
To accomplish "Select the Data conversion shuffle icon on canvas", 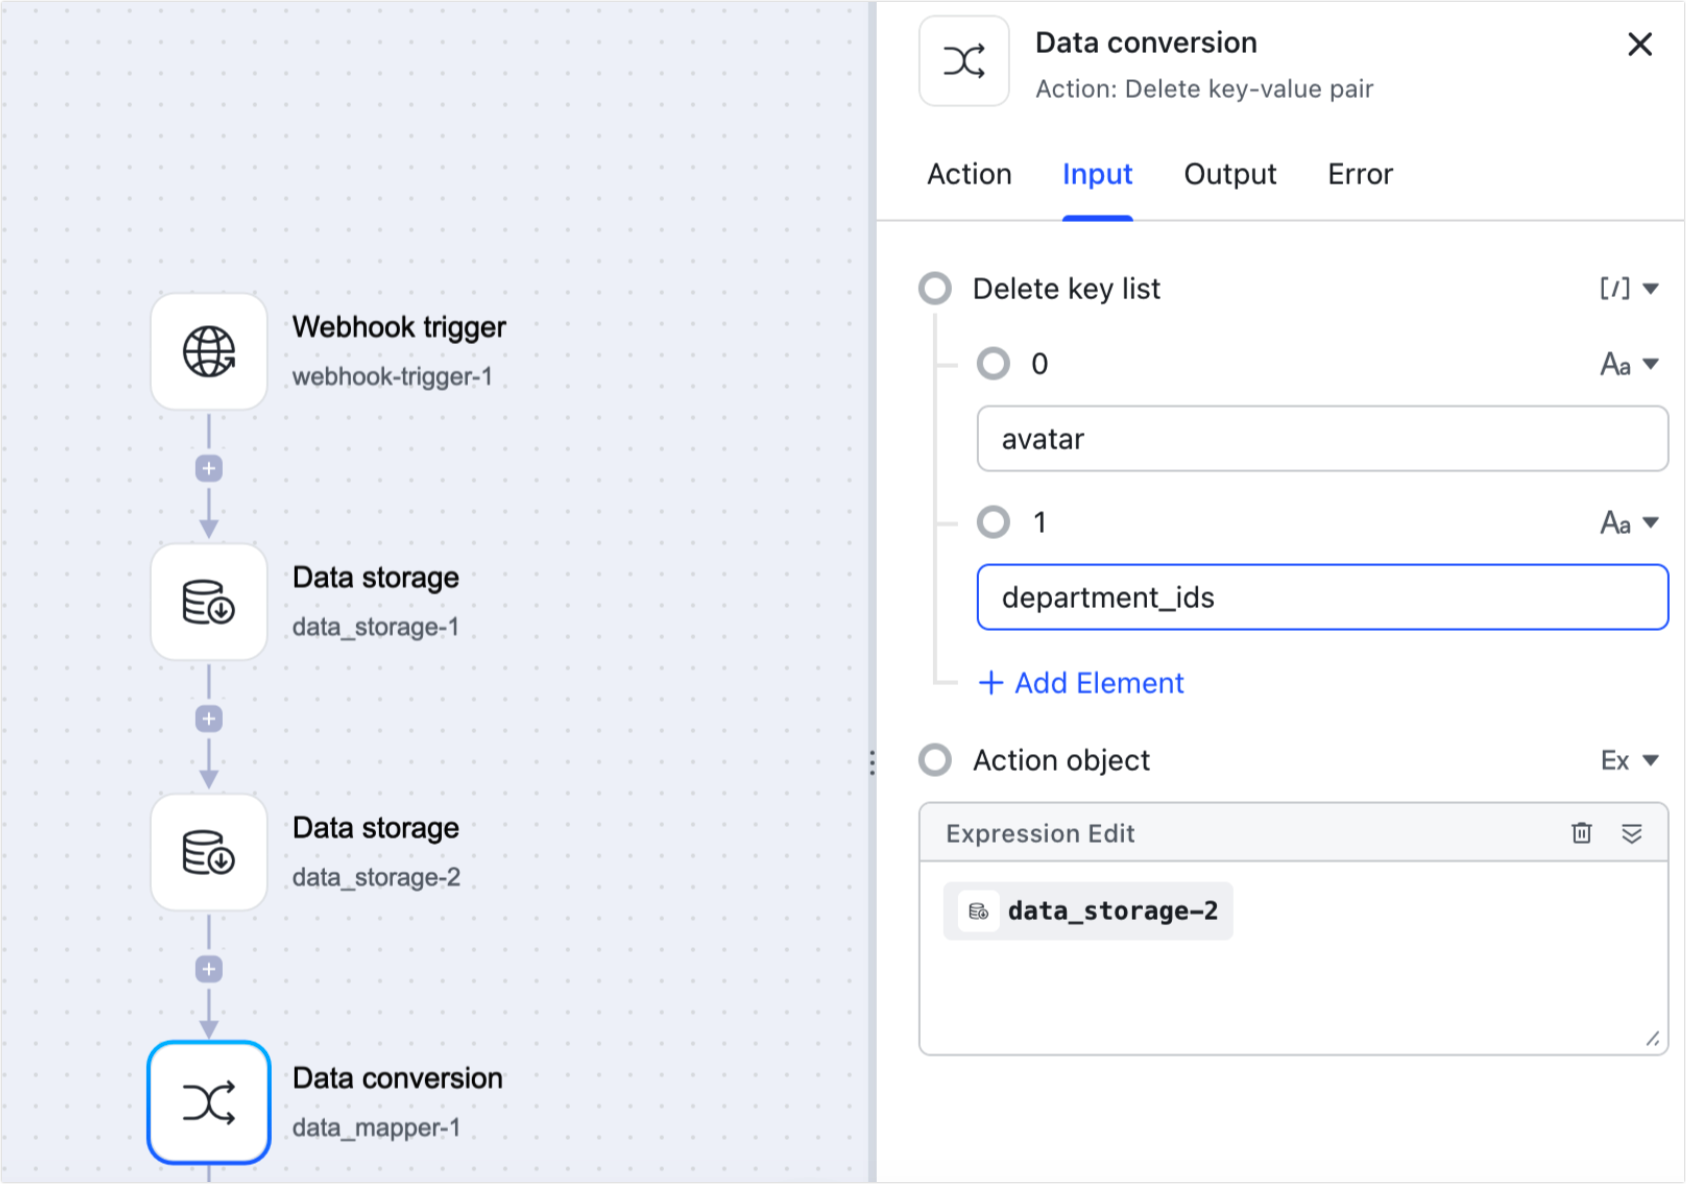I will coord(208,1102).
